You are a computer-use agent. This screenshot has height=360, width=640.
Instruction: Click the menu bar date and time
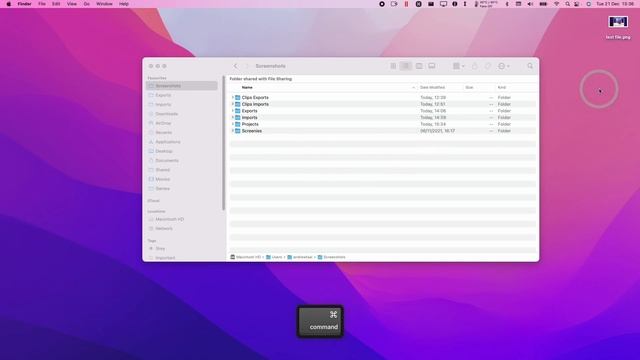point(615,4)
